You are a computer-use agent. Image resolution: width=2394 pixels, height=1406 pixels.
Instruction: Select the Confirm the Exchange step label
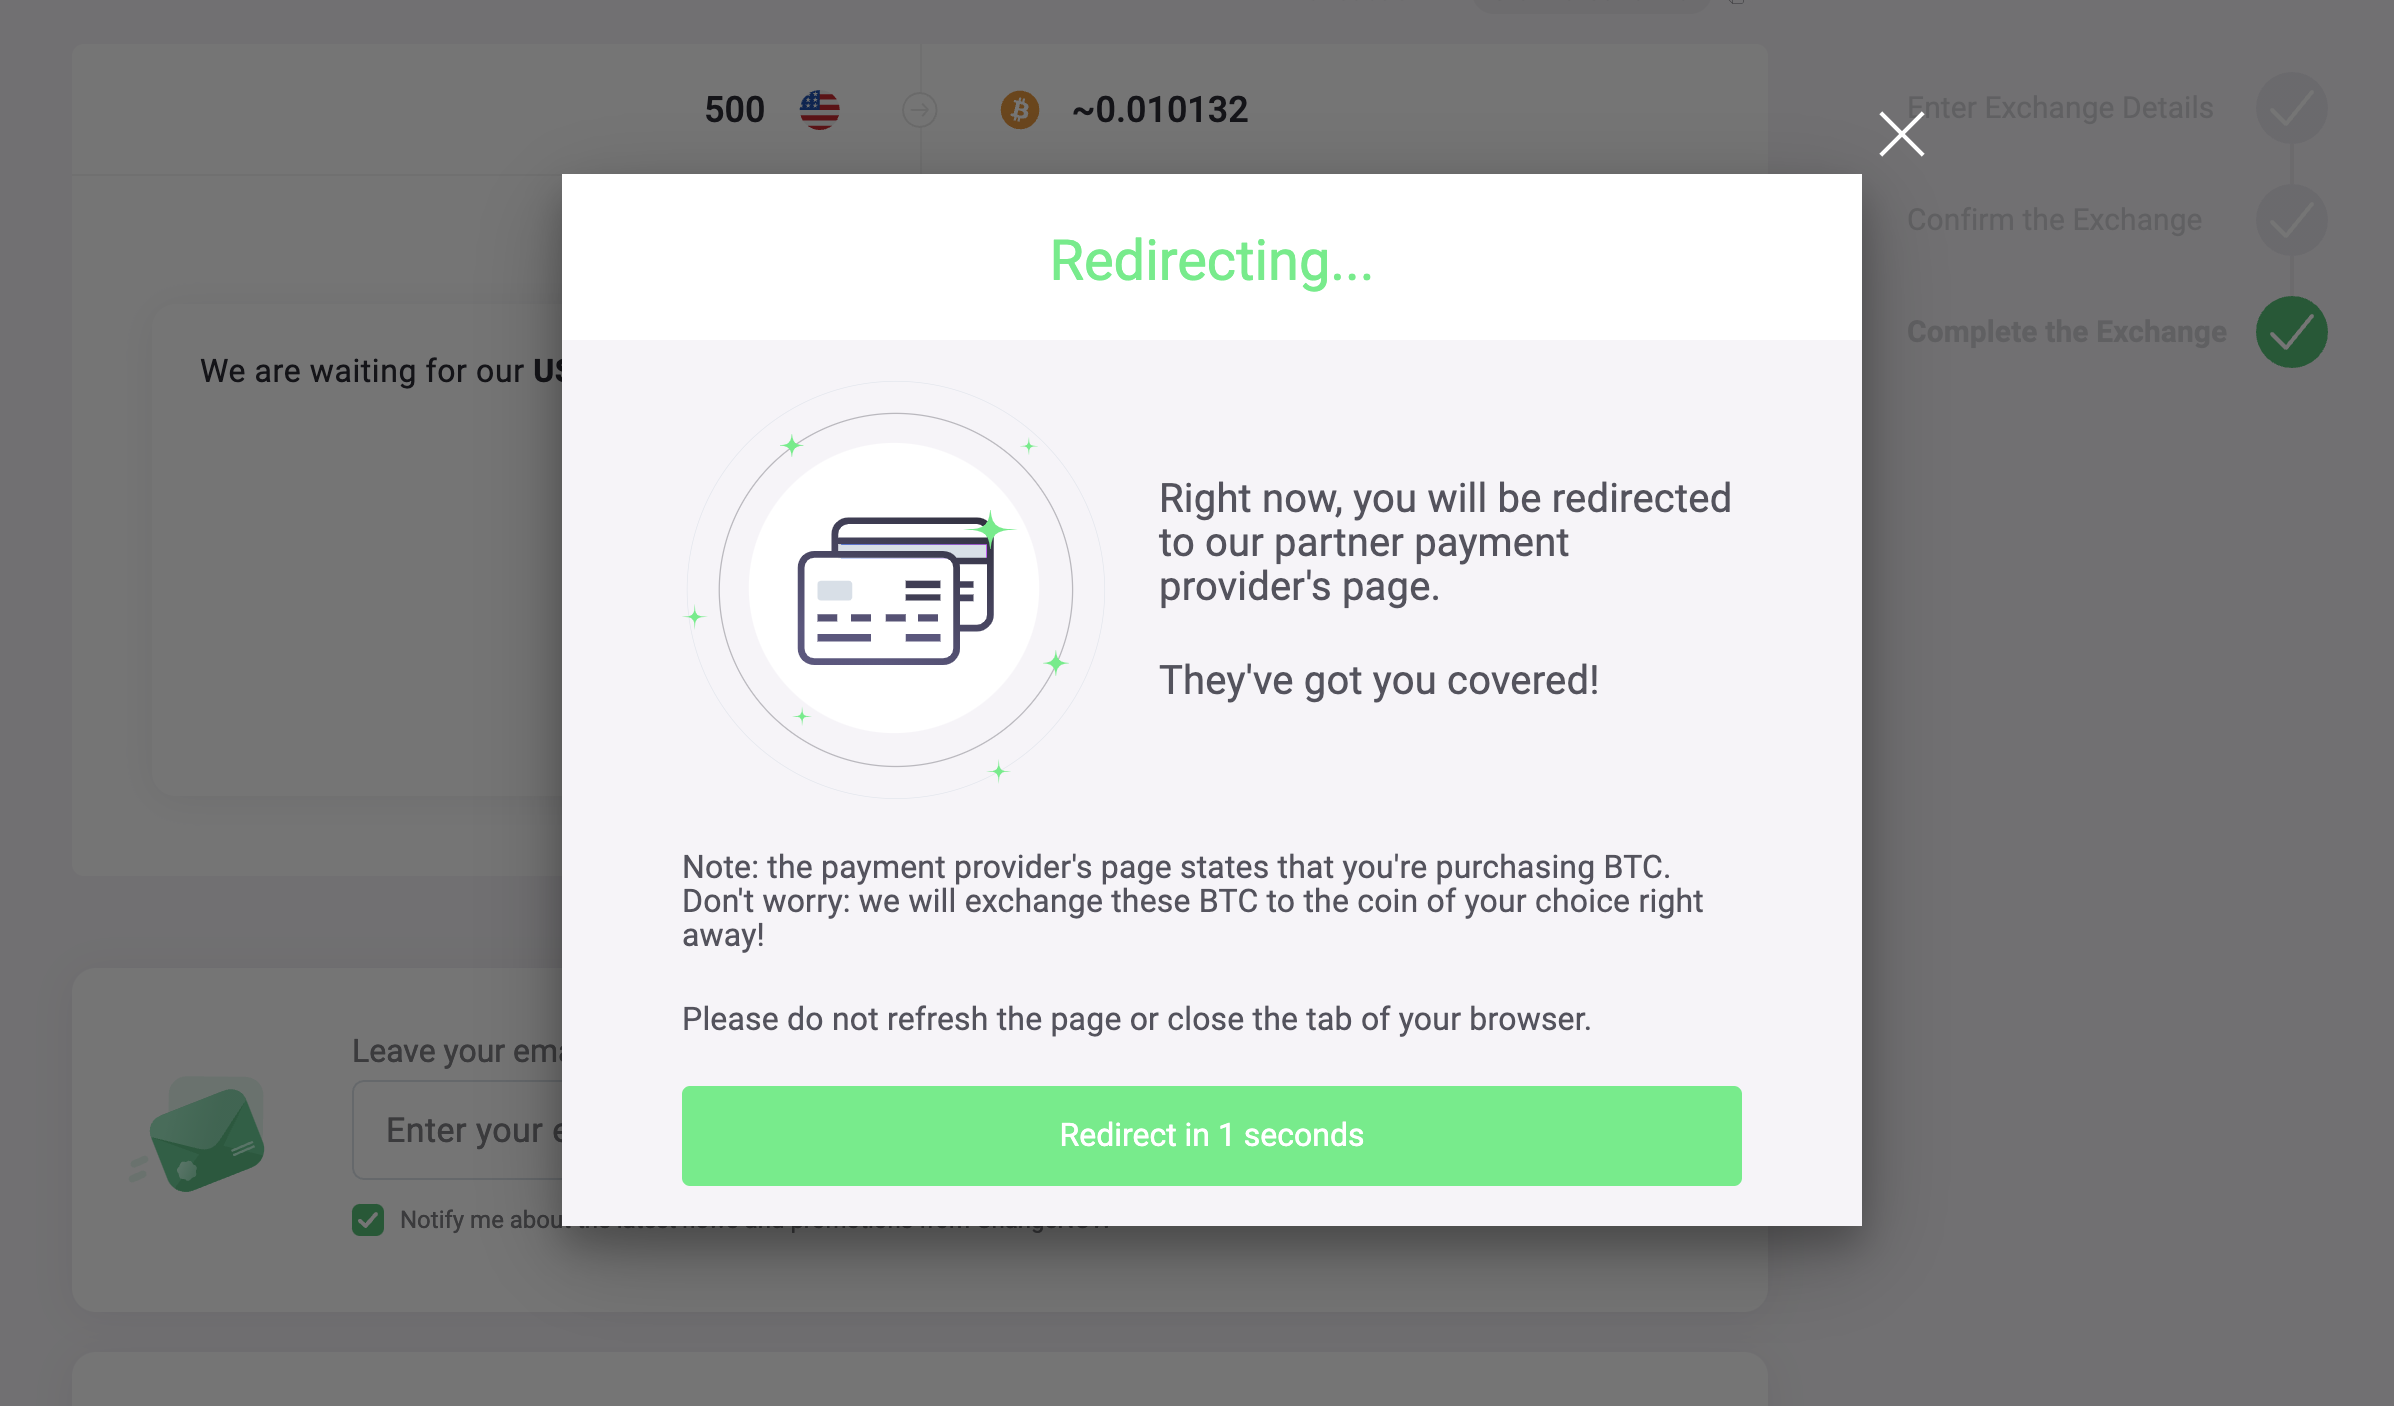[x=2054, y=220]
